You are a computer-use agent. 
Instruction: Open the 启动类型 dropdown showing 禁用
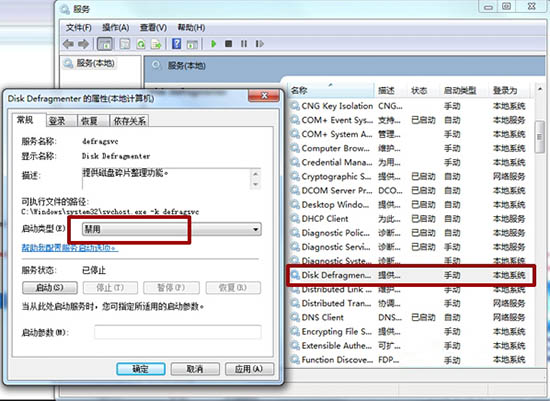[172, 229]
